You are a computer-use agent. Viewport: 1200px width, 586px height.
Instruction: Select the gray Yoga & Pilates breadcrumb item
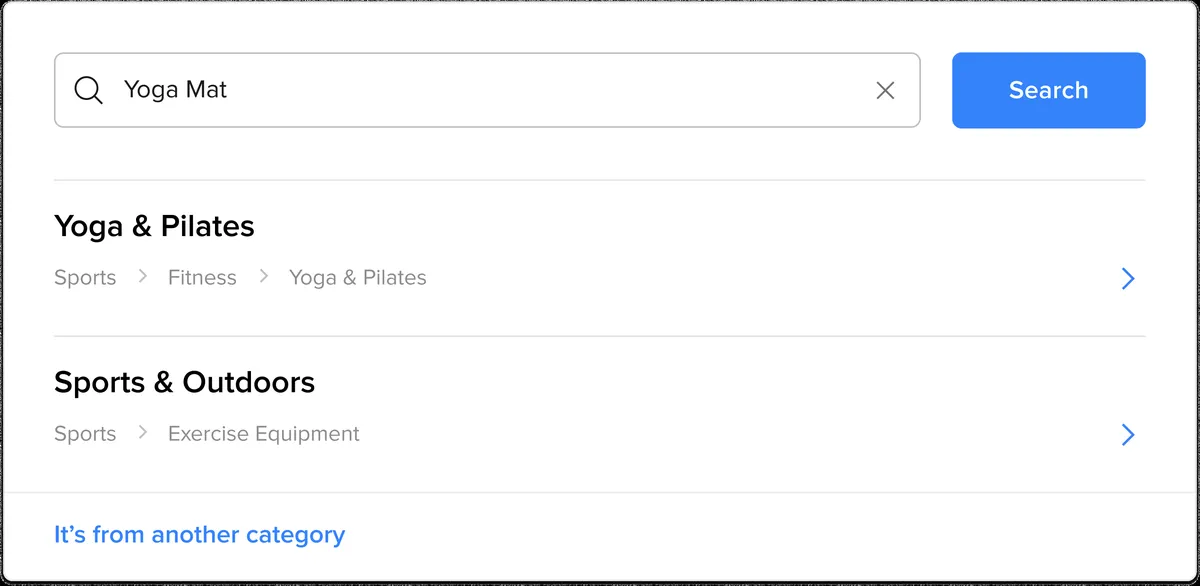[358, 278]
